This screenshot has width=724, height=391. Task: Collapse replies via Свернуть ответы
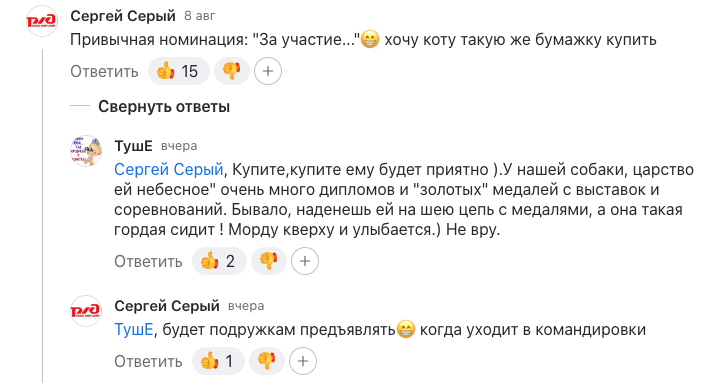(164, 107)
